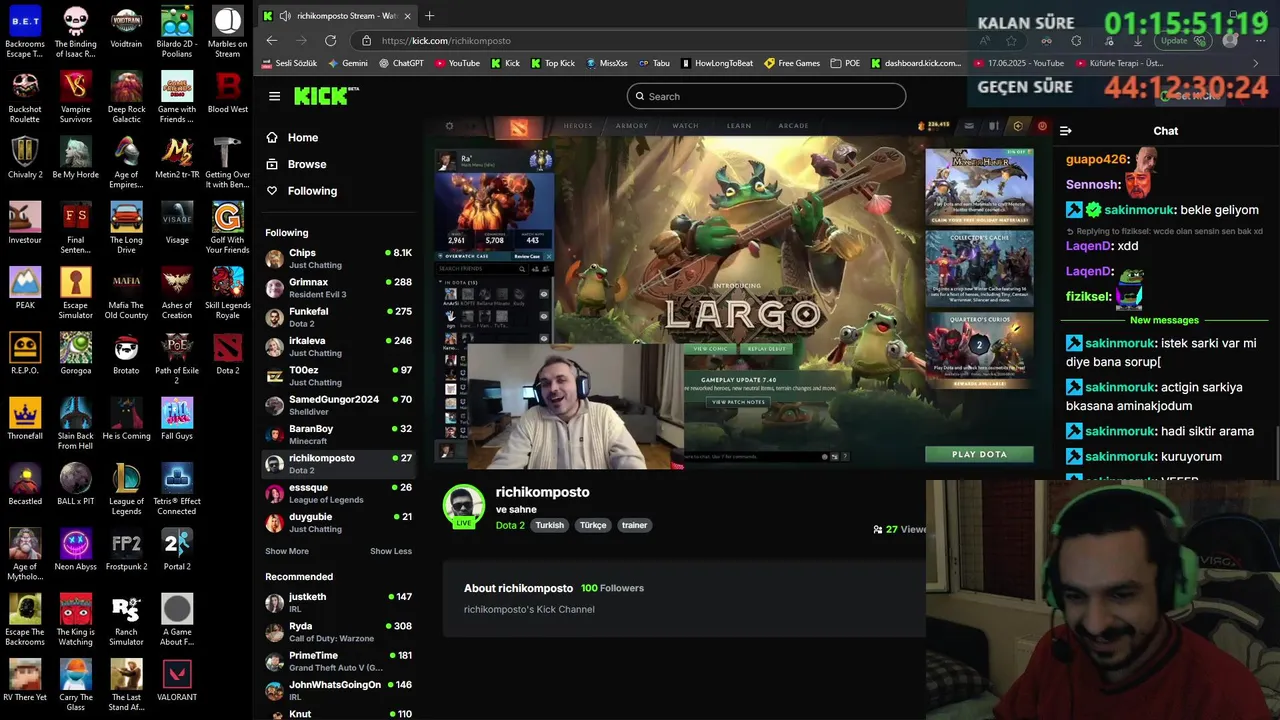Open recommended channel JohnWhatsGoingOn
Viewport: 1280px width, 720px height.
point(338,690)
